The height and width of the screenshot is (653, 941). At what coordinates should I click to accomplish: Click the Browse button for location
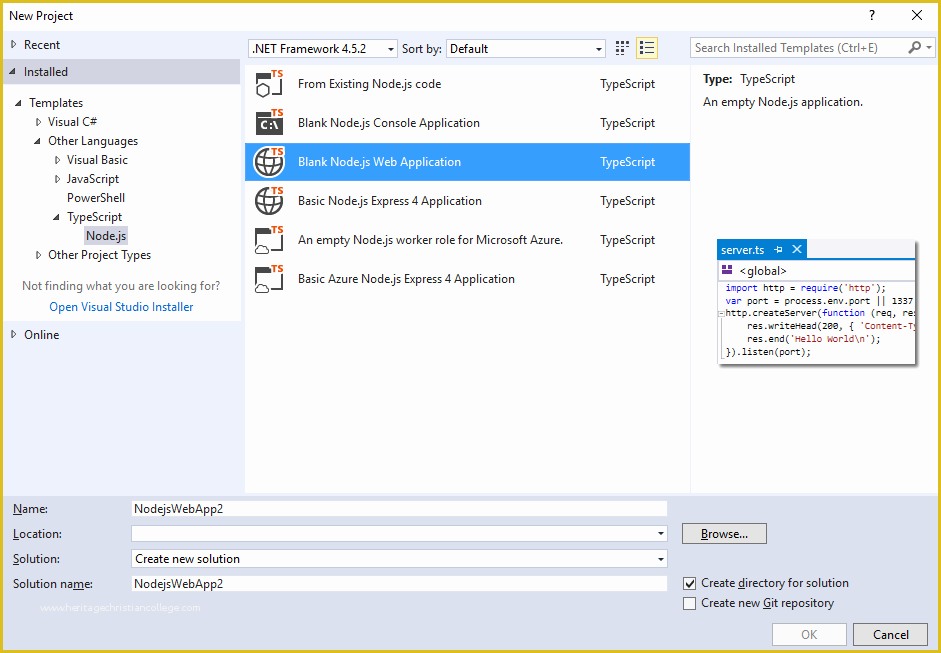723,533
